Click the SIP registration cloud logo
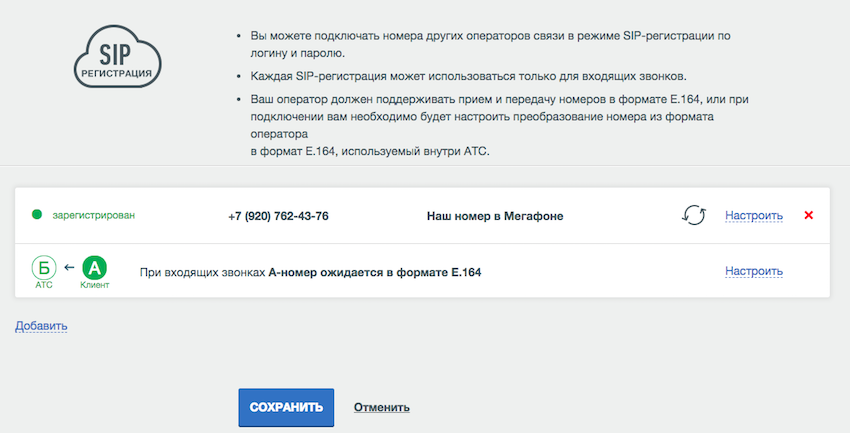Screen dimensions: 850x433 tap(117, 57)
